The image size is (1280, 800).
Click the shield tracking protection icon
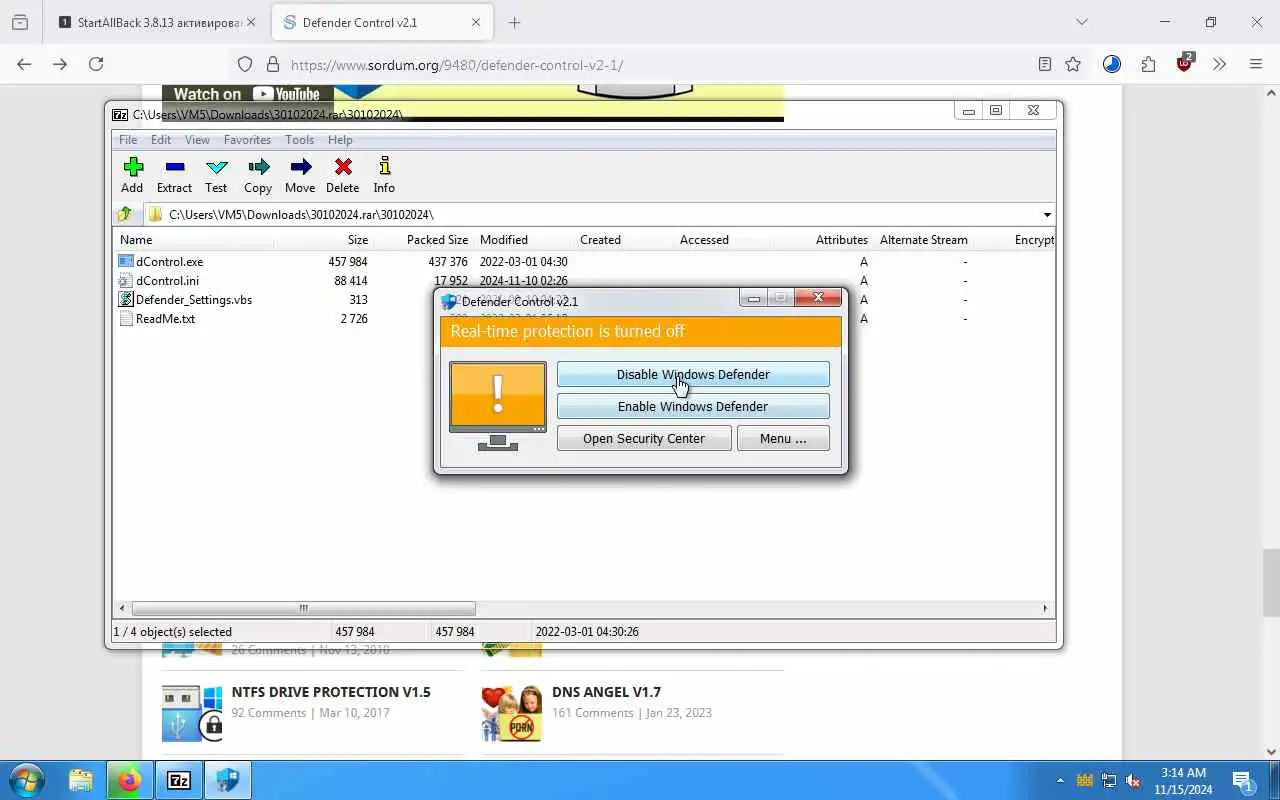[x=245, y=64]
